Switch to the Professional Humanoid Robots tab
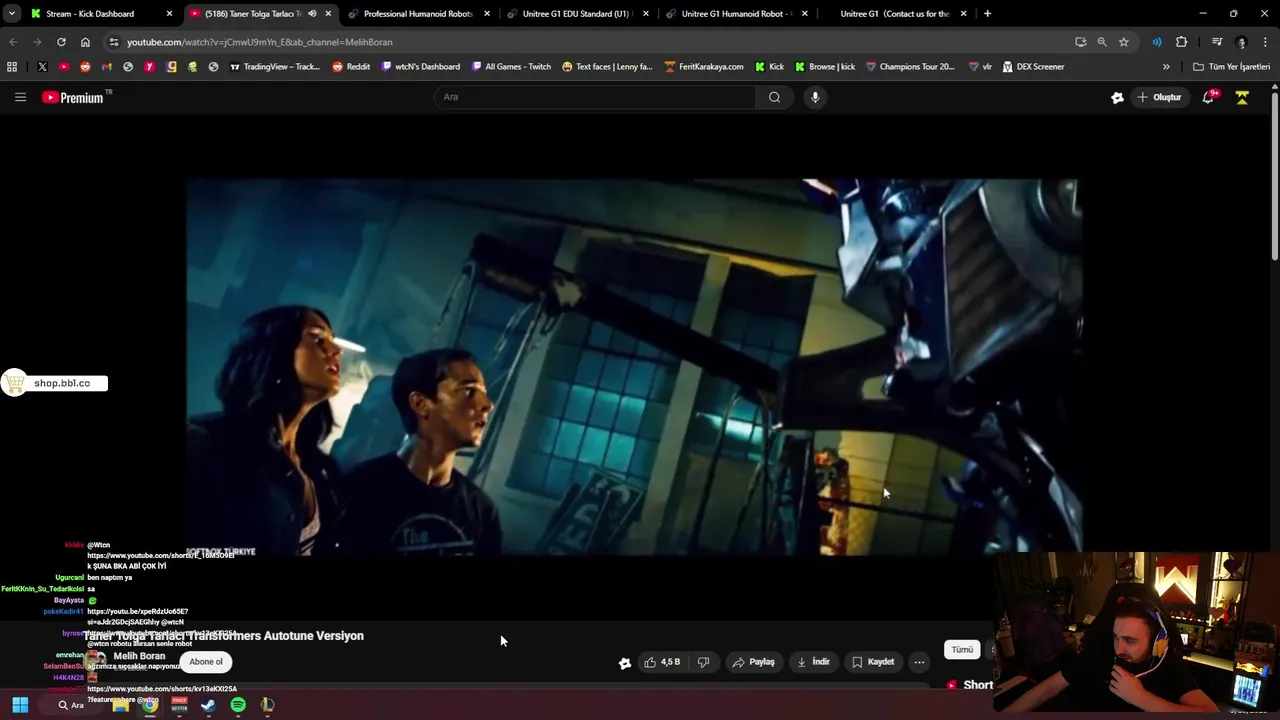The image size is (1280, 720). pos(418,14)
